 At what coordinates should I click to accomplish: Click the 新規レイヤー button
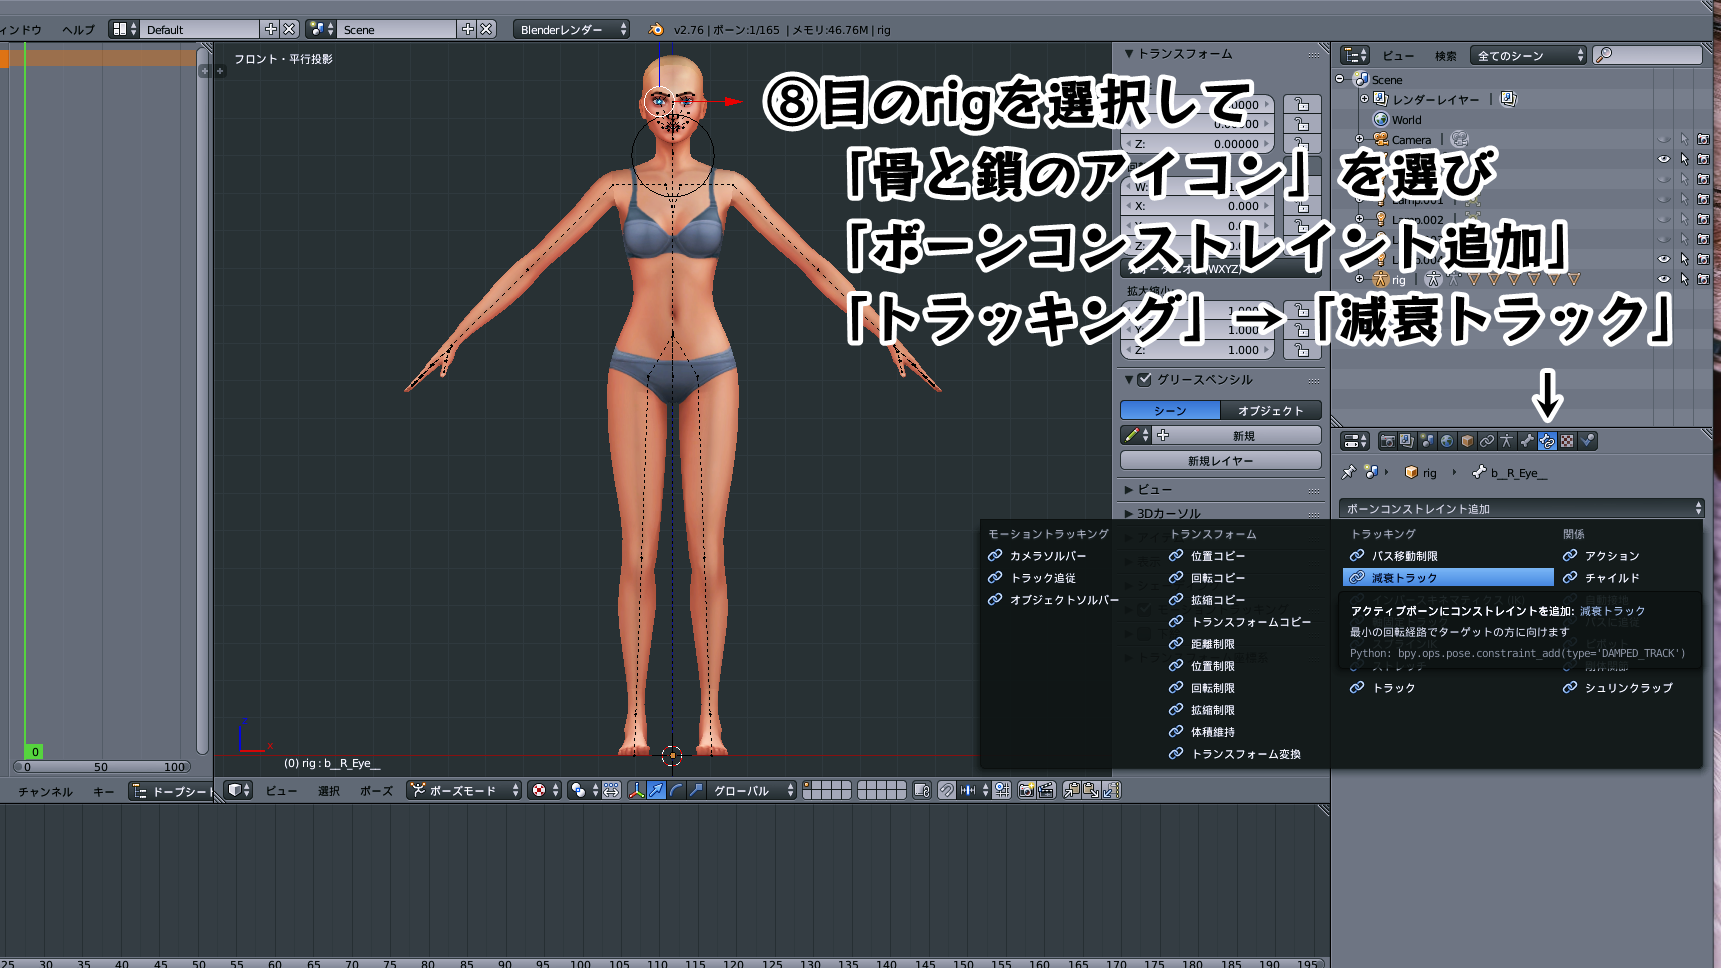pyautogui.click(x=1220, y=460)
